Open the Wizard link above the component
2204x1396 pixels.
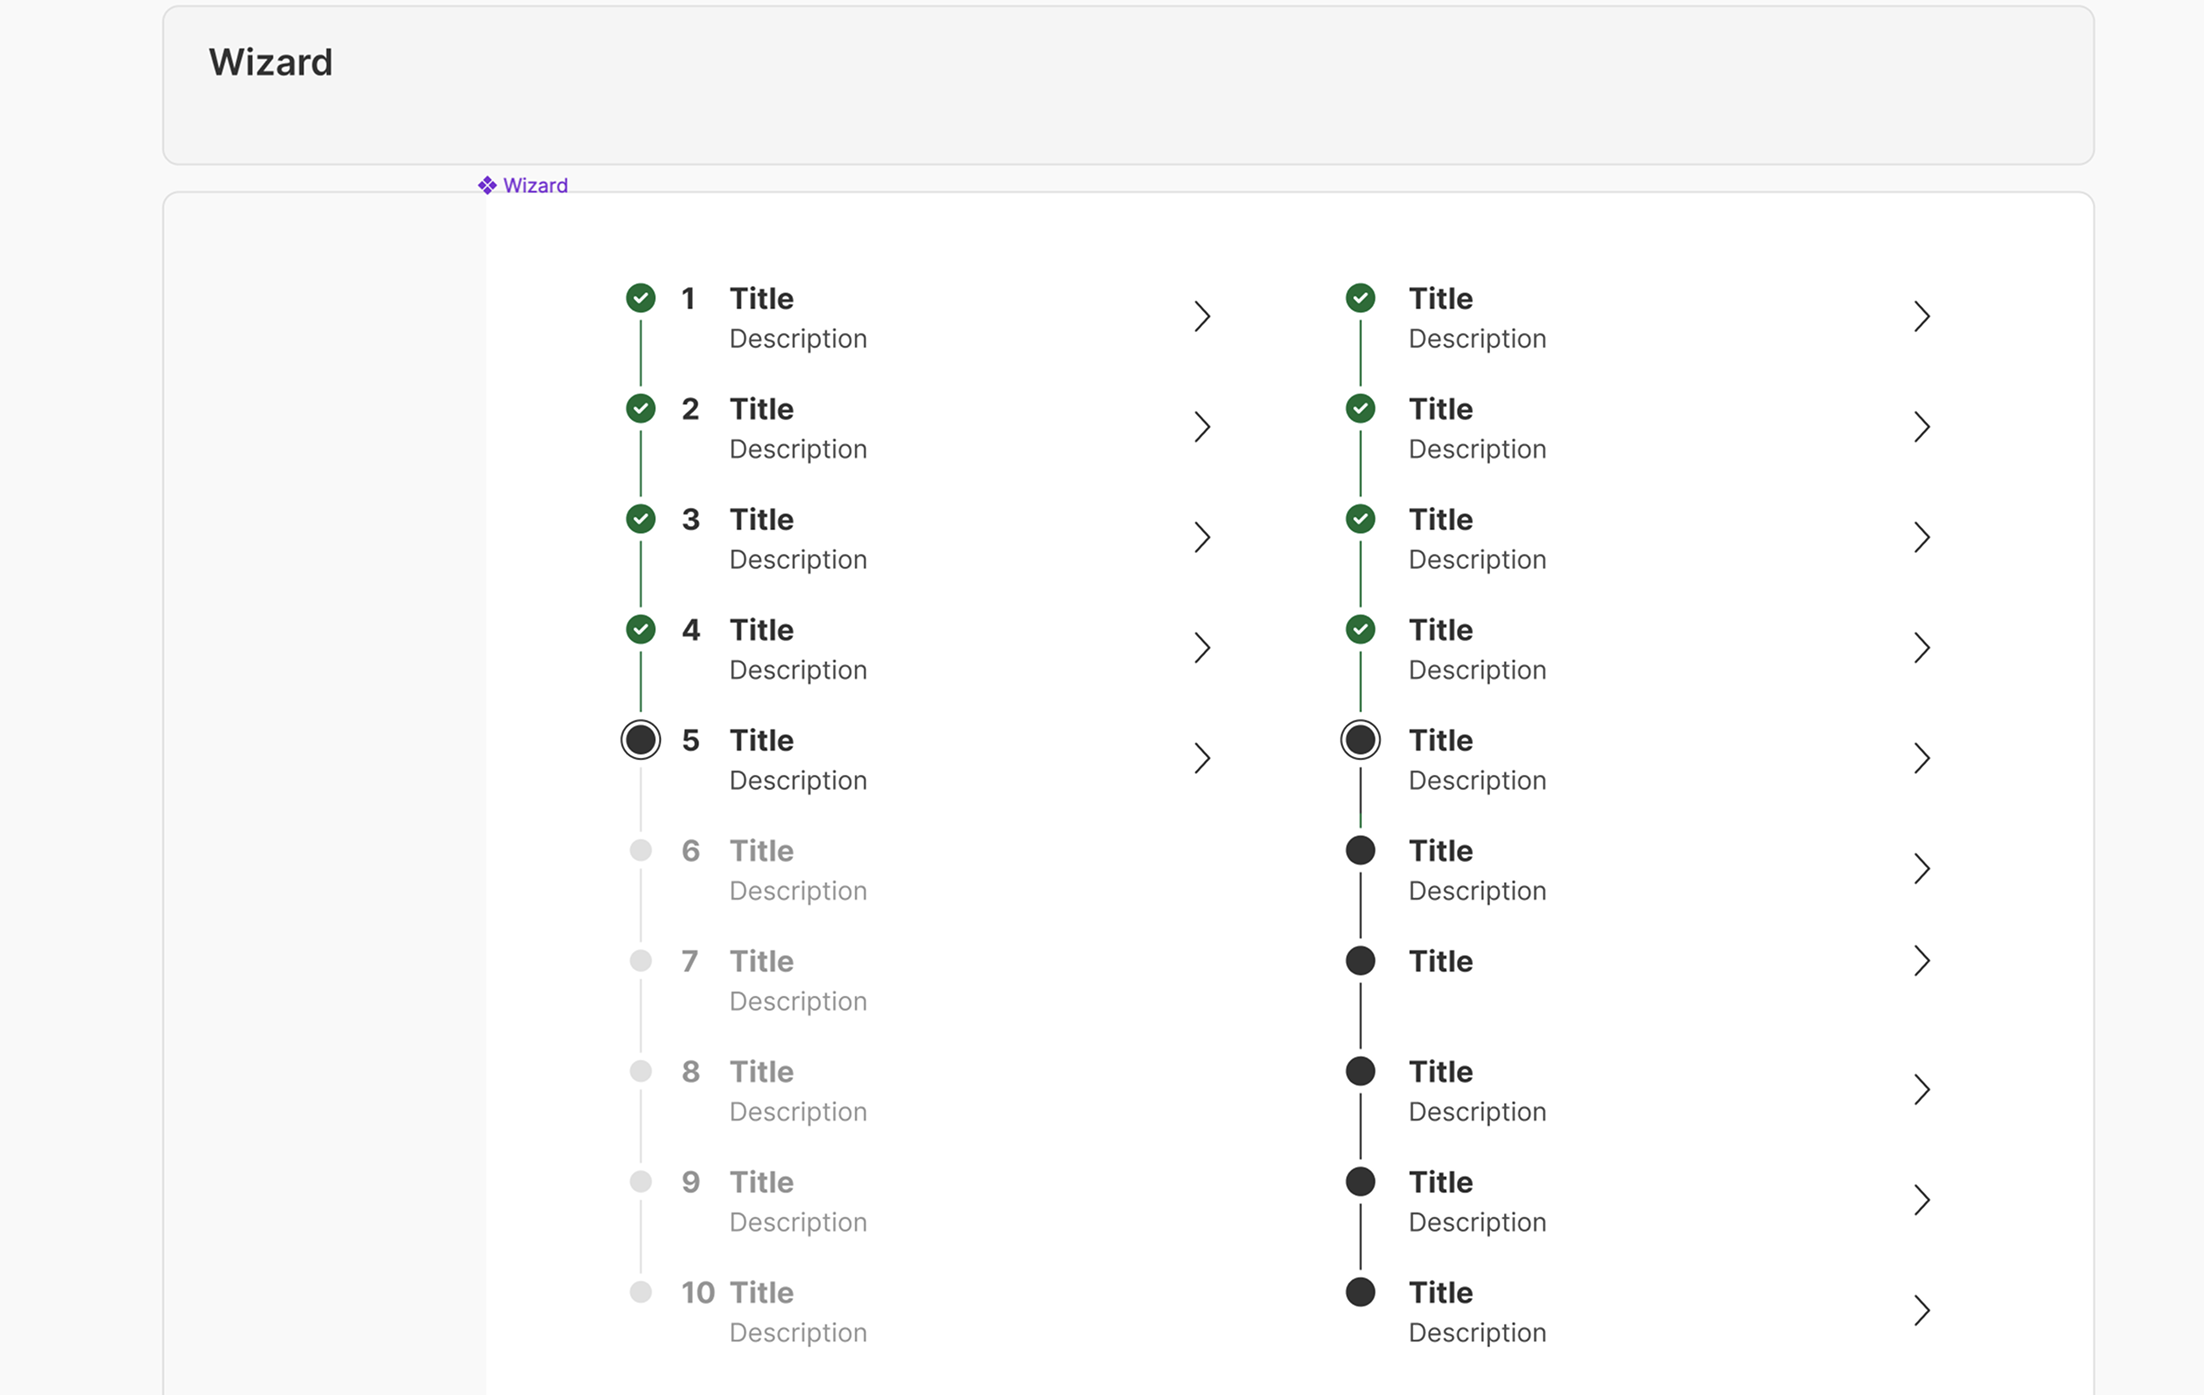(x=534, y=184)
